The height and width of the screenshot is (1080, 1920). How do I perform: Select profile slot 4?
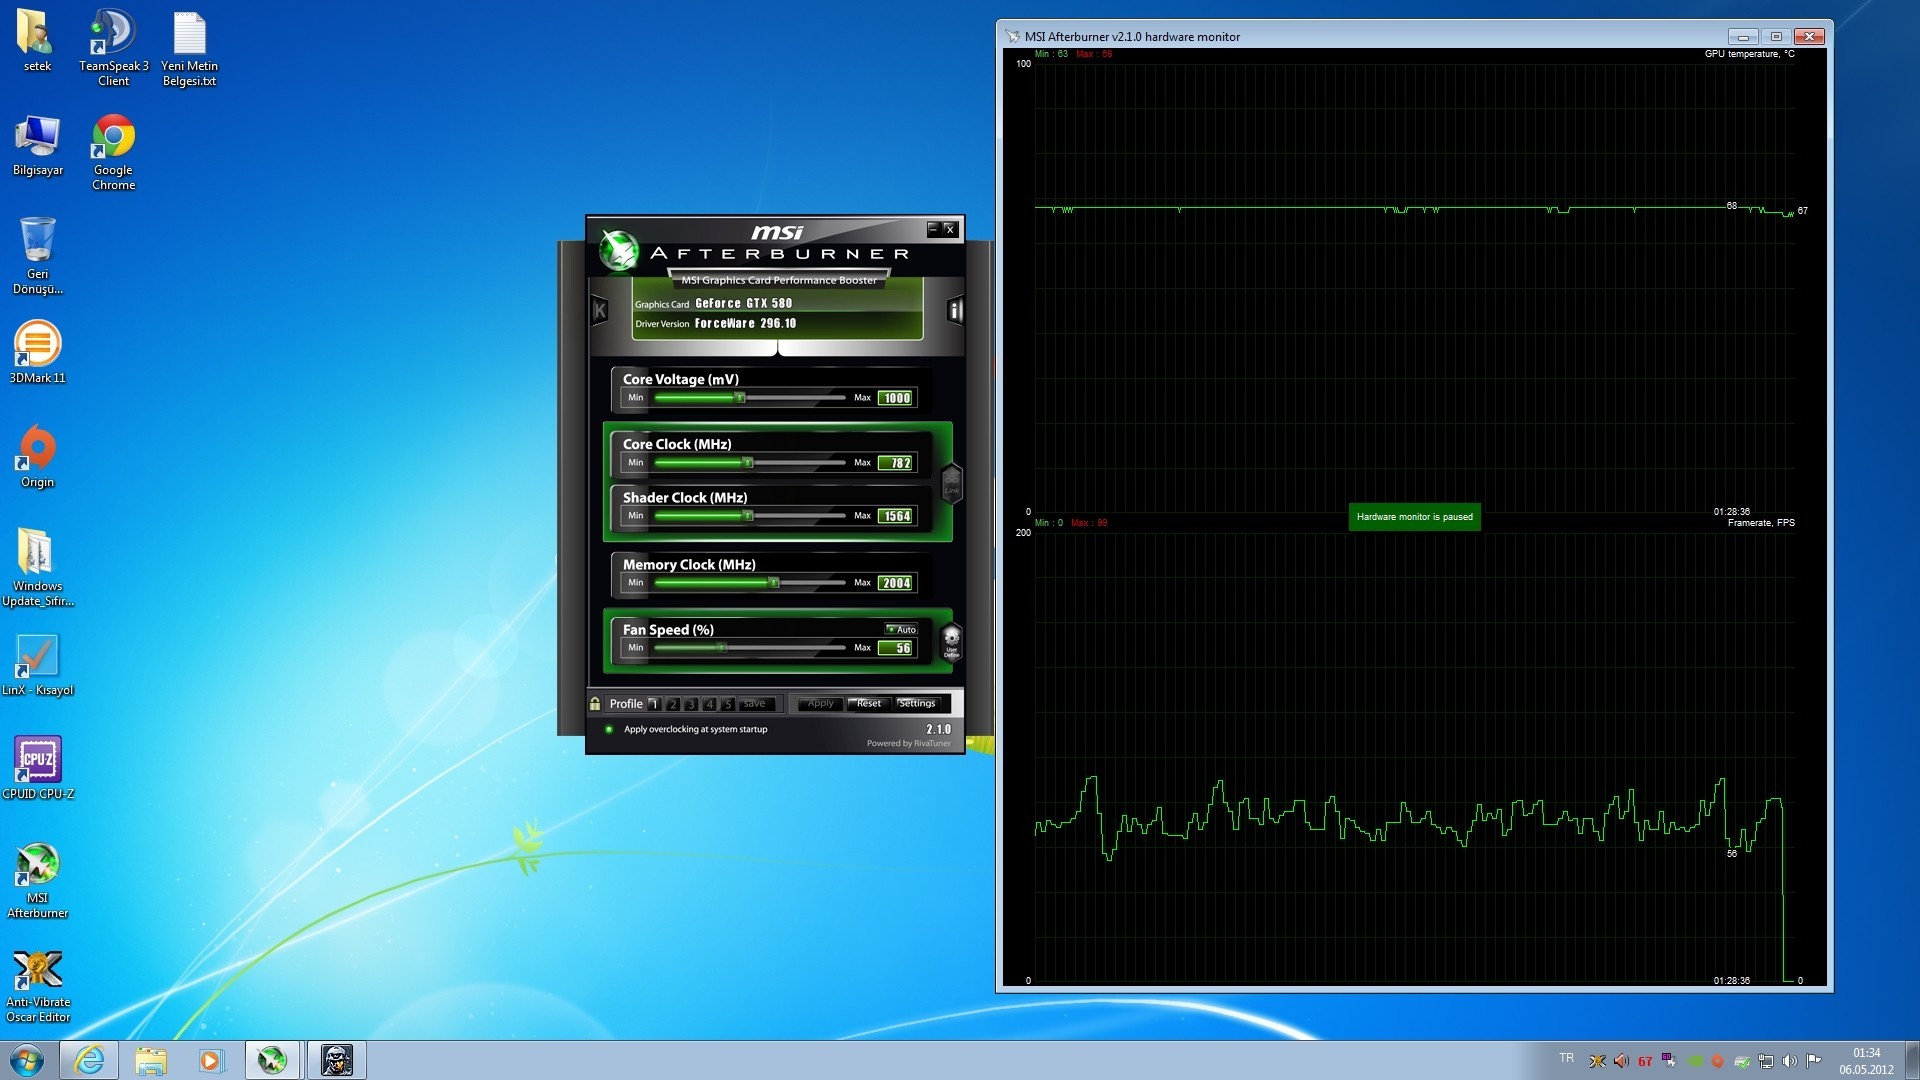point(710,704)
